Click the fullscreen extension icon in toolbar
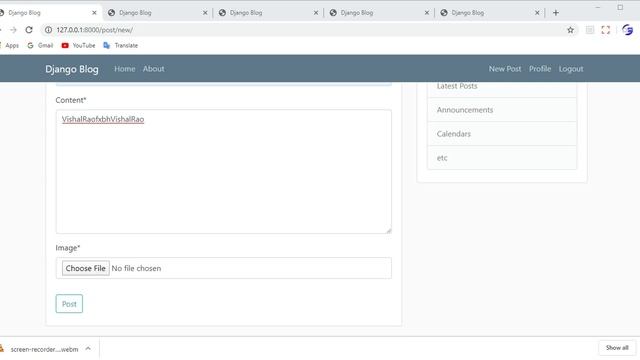640x360 pixels. click(606, 30)
